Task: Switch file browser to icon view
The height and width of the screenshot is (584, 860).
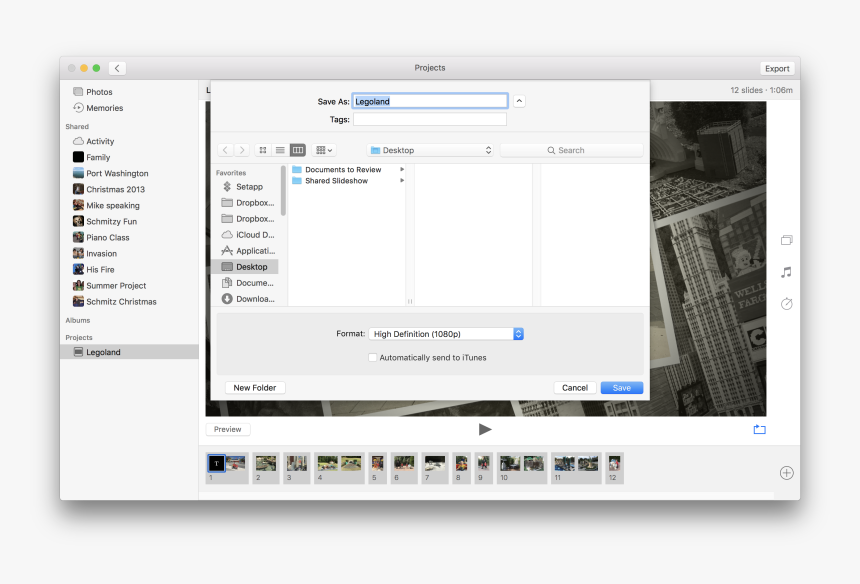Action: coord(263,150)
